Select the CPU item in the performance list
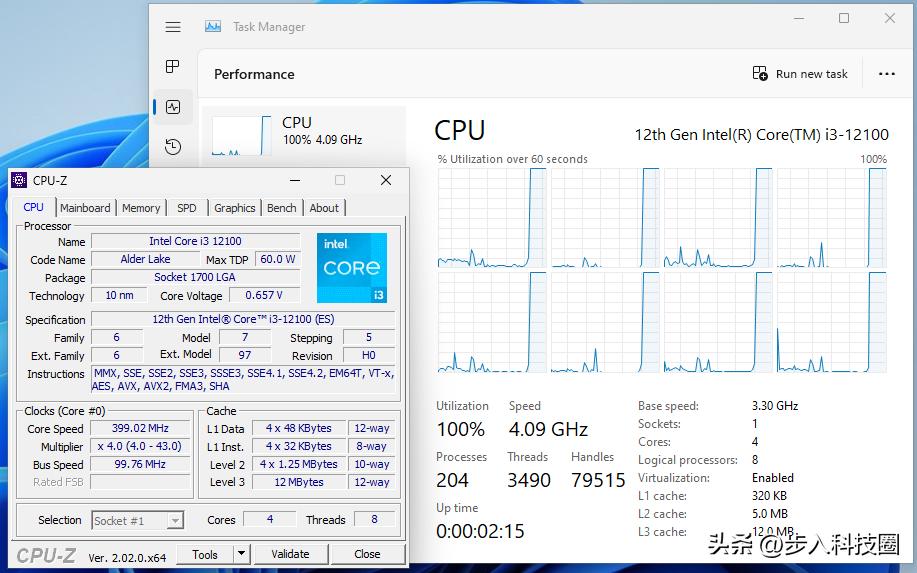The height and width of the screenshot is (573, 917). (304, 134)
